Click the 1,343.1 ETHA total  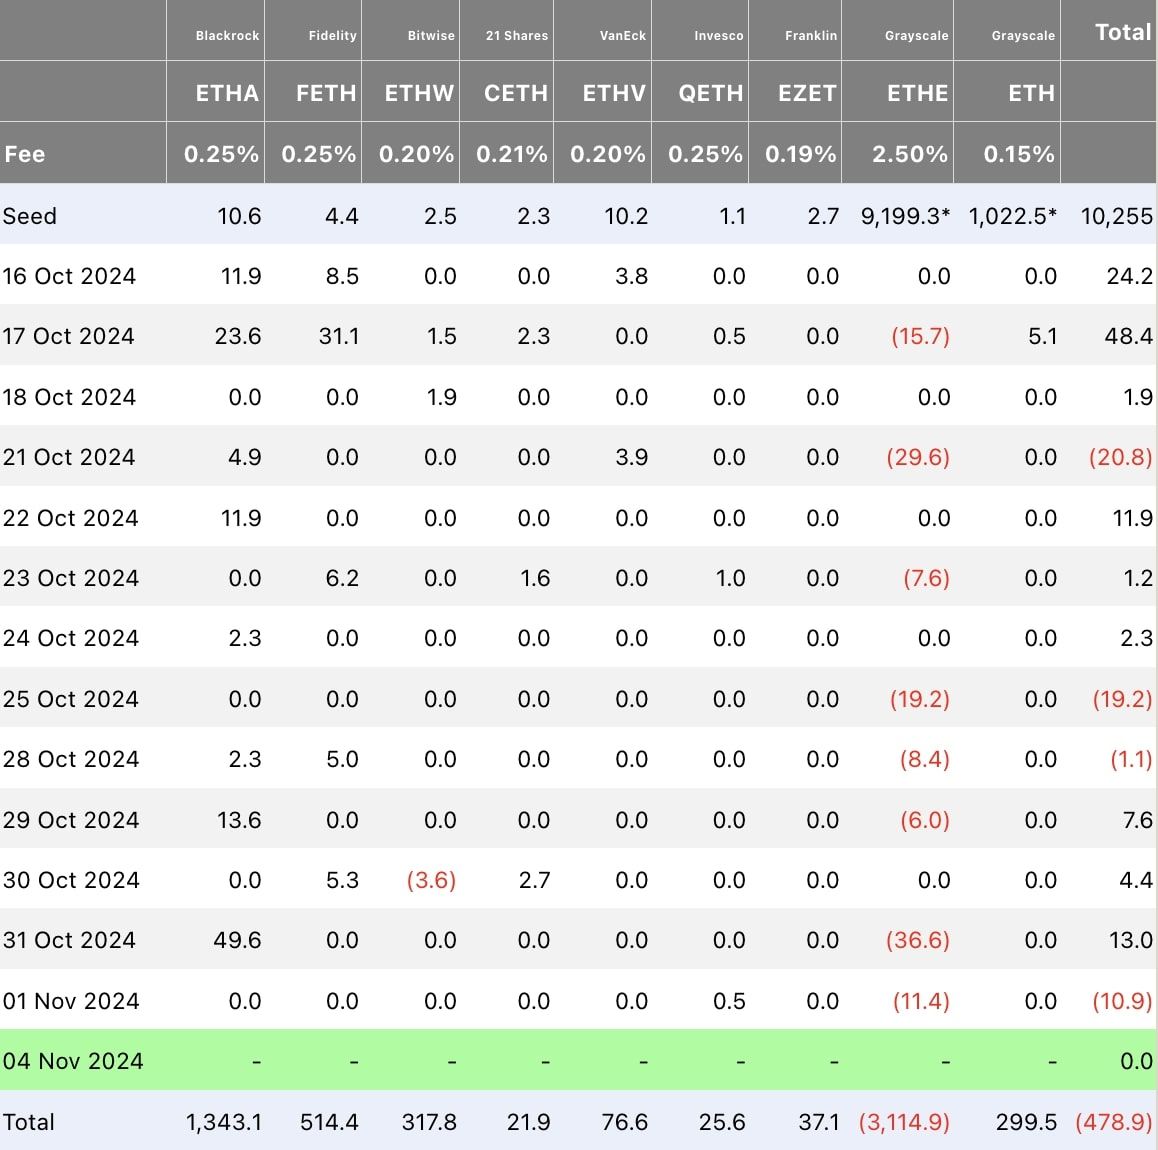coord(224,1123)
